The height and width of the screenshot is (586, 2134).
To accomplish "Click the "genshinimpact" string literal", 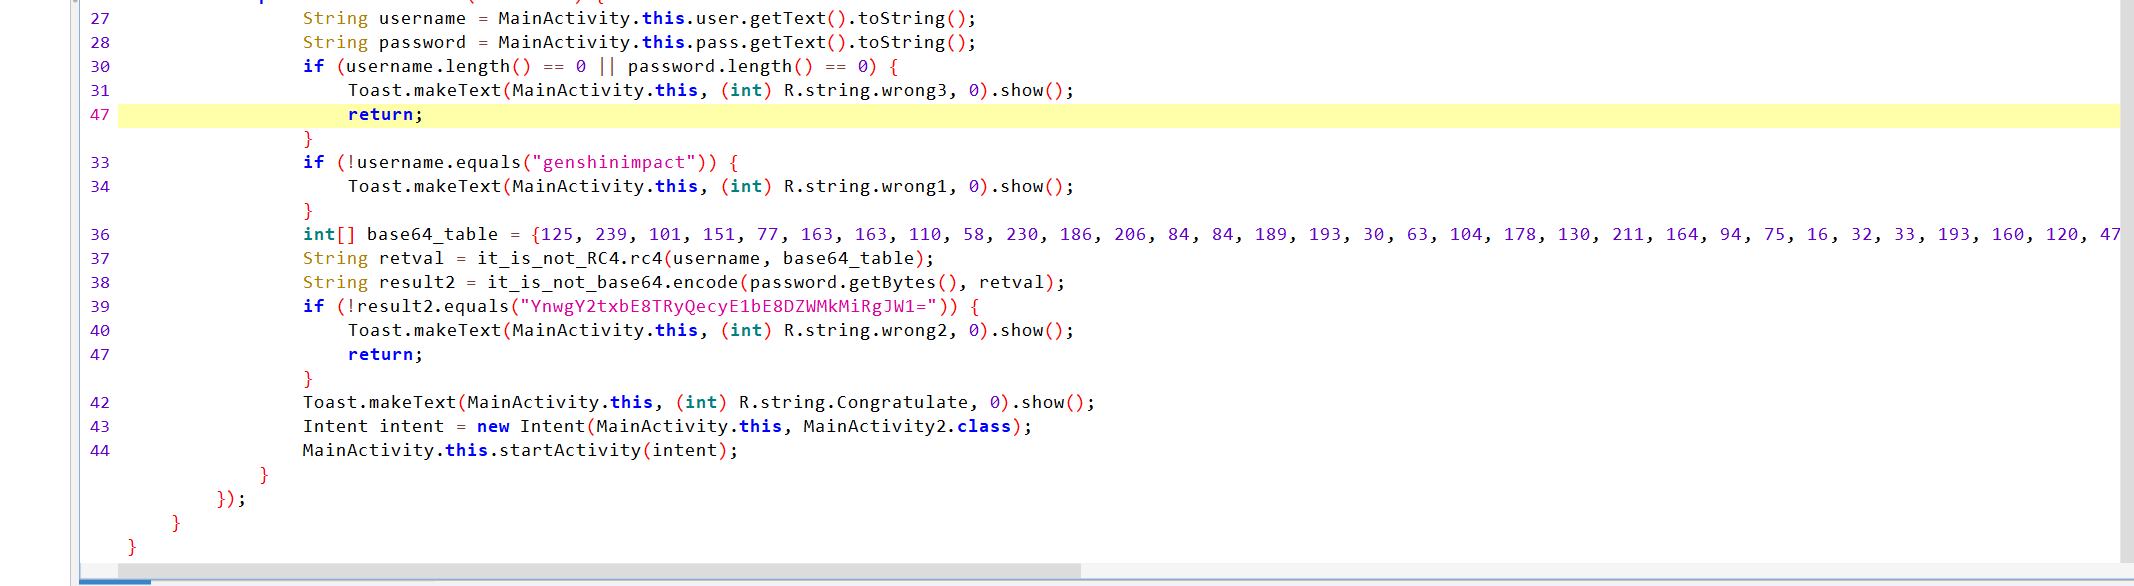I will coord(613,163).
